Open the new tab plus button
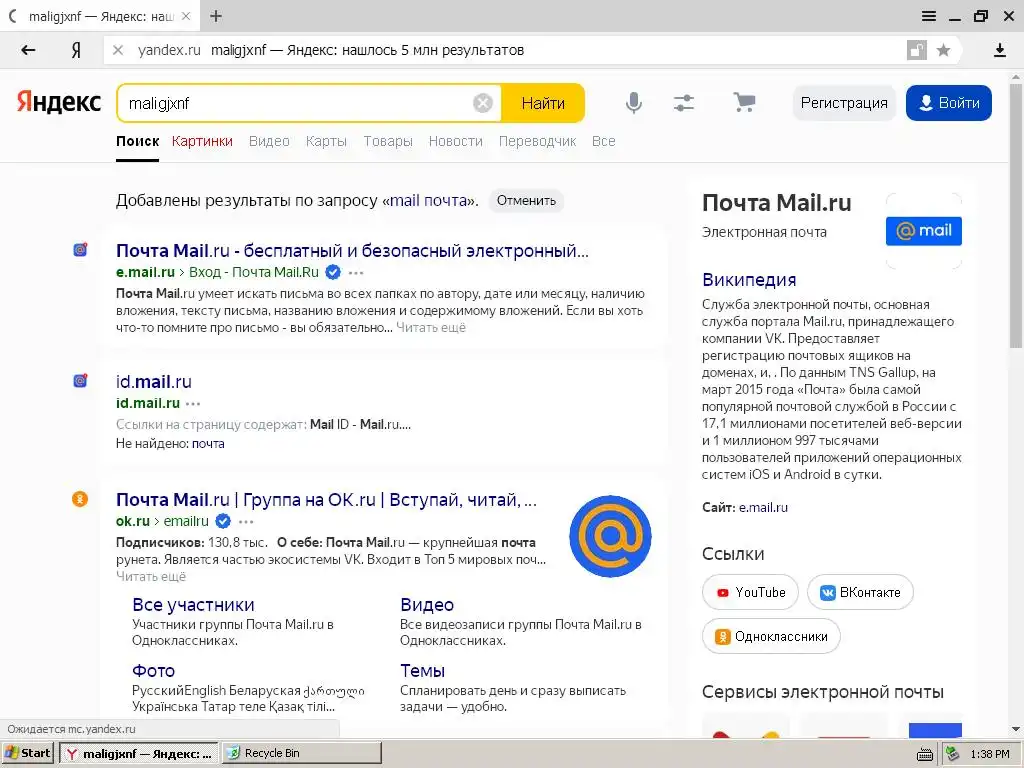1024x768 pixels. coord(216,16)
